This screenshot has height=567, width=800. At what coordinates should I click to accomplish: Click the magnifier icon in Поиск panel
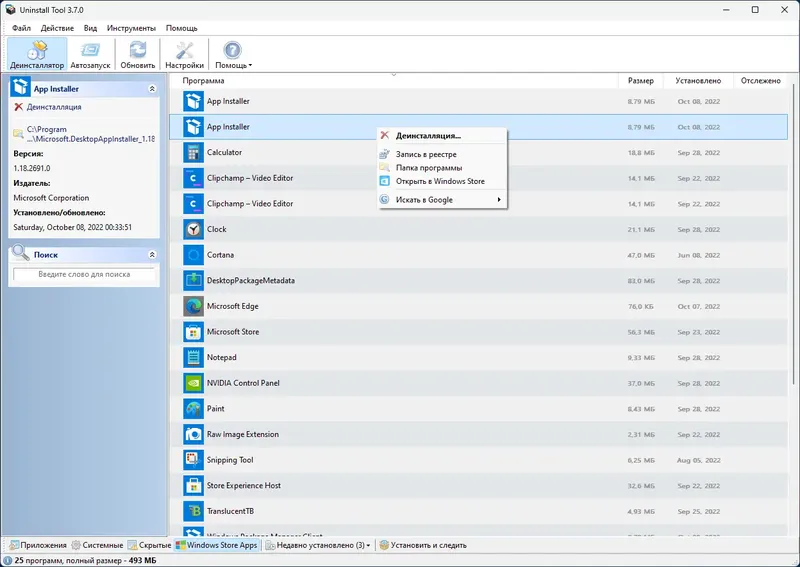[x=20, y=253]
